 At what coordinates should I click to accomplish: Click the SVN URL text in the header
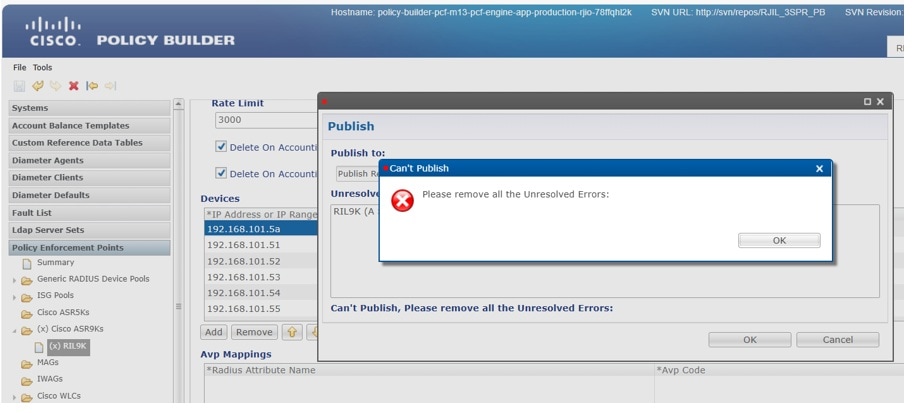pyautogui.click(x=738, y=12)
